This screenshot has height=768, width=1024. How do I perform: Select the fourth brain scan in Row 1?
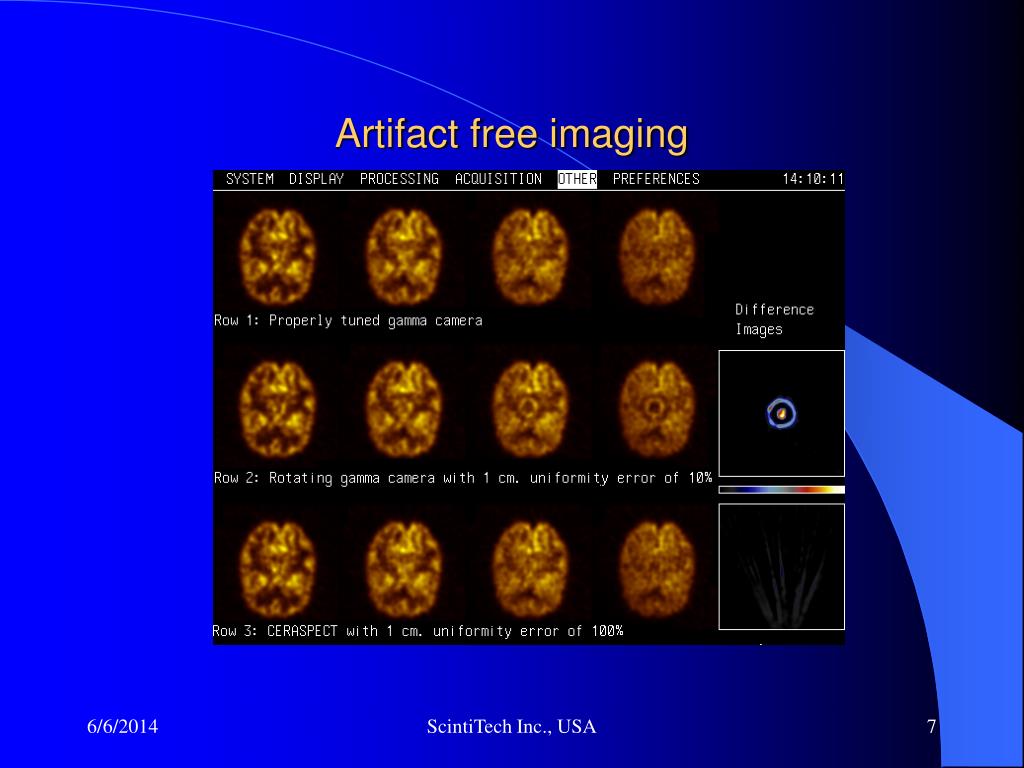[x=656, y=256]
